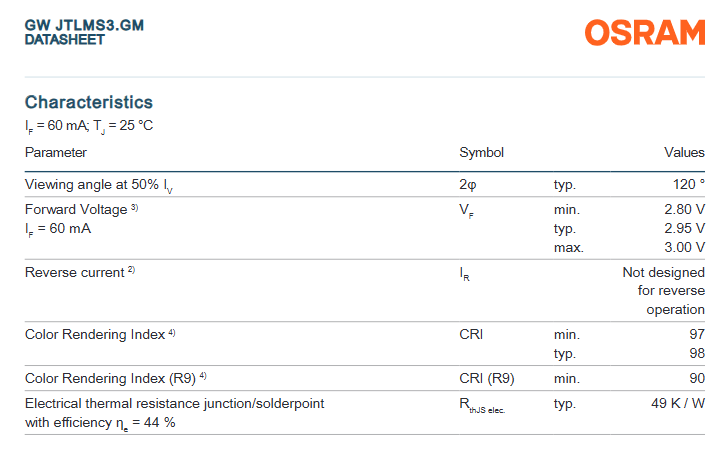Click the CRI minimum value 97
This screenshot has height=455, width=726.
(x=697, y=334)
